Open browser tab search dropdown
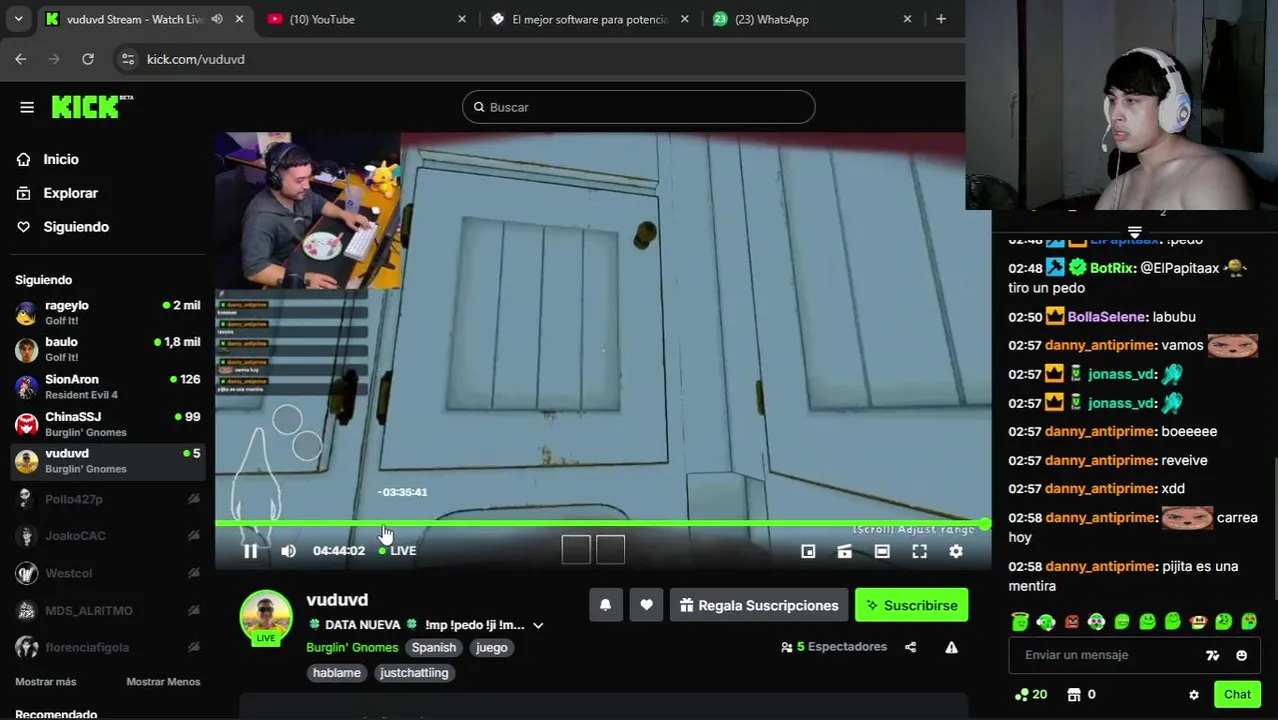Screen dimensions: 1278x720 tap(18, 19)
